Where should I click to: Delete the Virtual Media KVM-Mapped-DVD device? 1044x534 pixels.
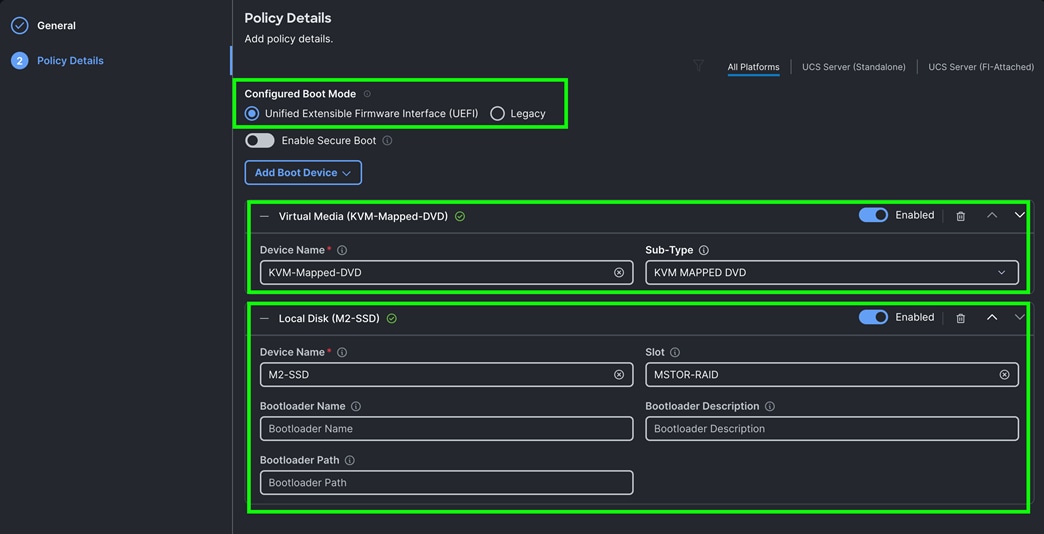[960, 216]
